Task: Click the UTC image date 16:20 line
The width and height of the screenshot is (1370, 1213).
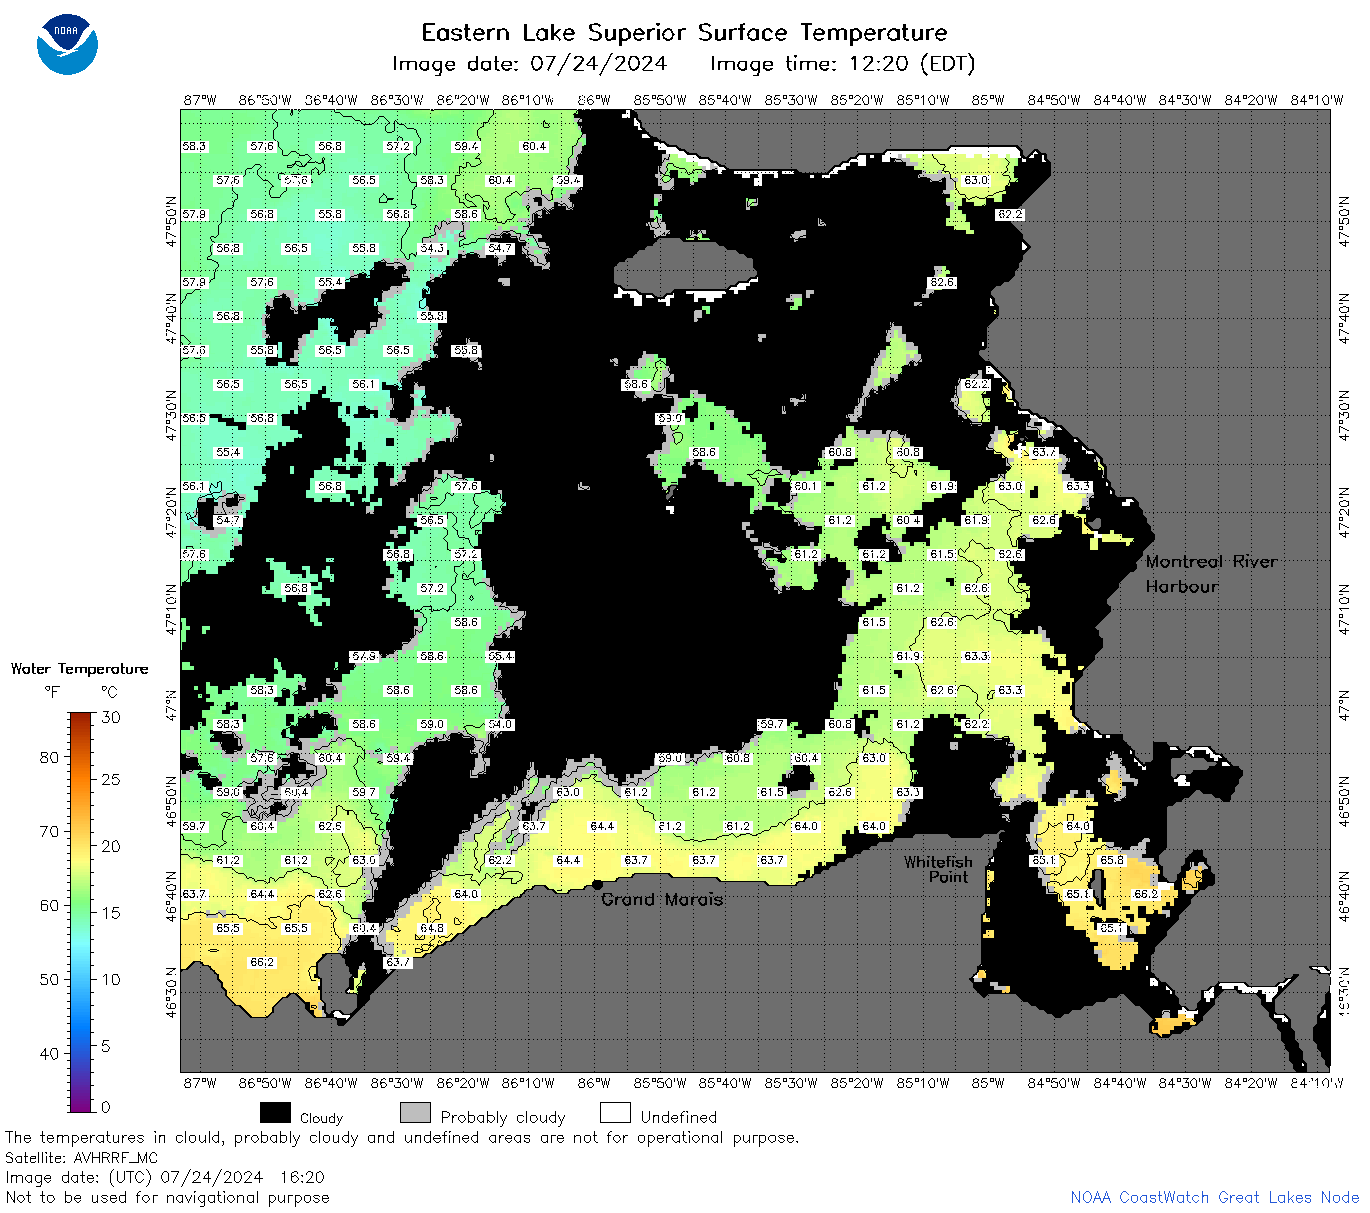Action: (x=165, y=1177)
